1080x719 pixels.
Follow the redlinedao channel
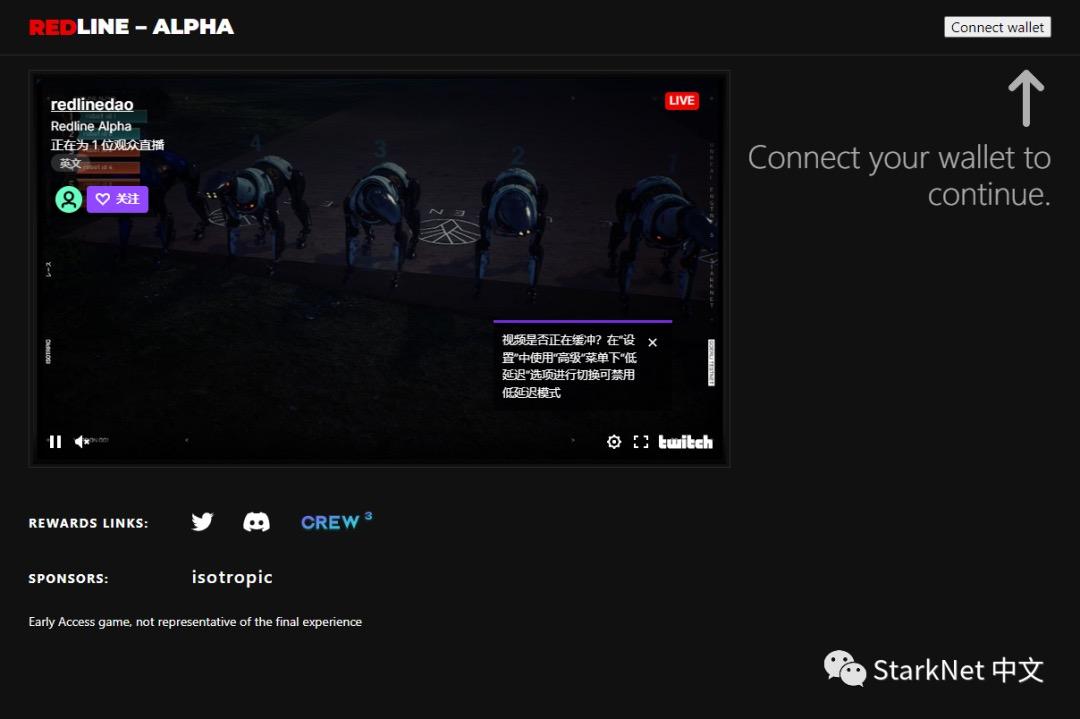tap(117, 199)
